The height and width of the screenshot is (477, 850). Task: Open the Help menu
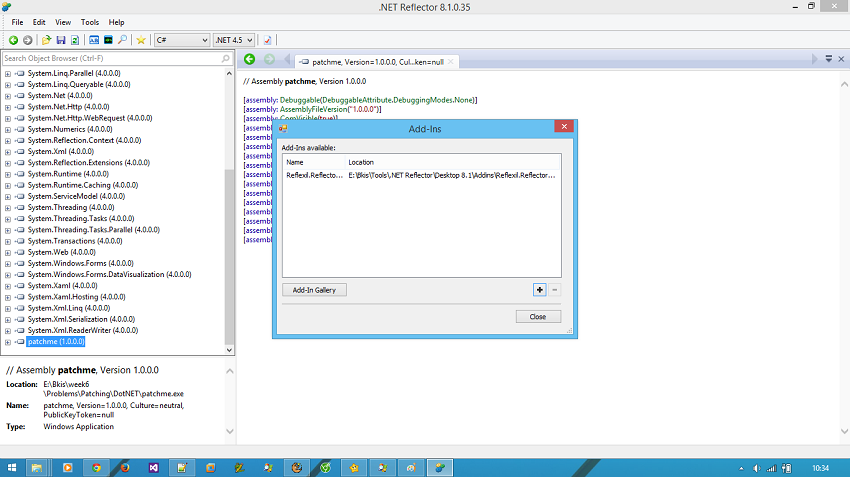tap(117, 22)
